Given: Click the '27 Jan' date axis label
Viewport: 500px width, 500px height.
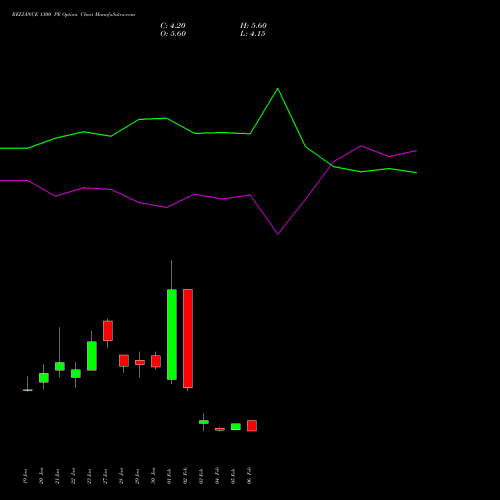Looking at the screenshot, I should [x=106, y=476].
